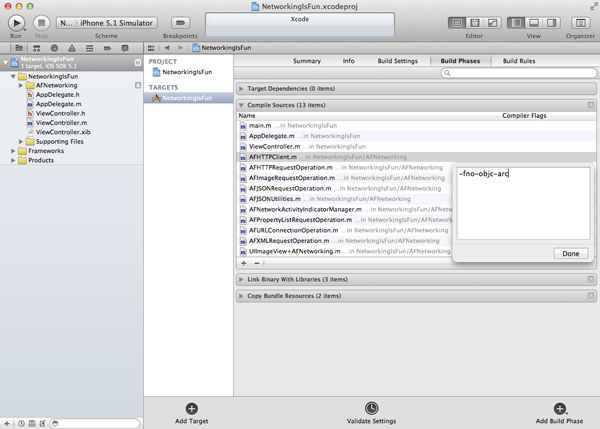The width and height of the screenshot is (600, 429).
Task: Switch to the Info tab
Action: click(x=349, y=61)
